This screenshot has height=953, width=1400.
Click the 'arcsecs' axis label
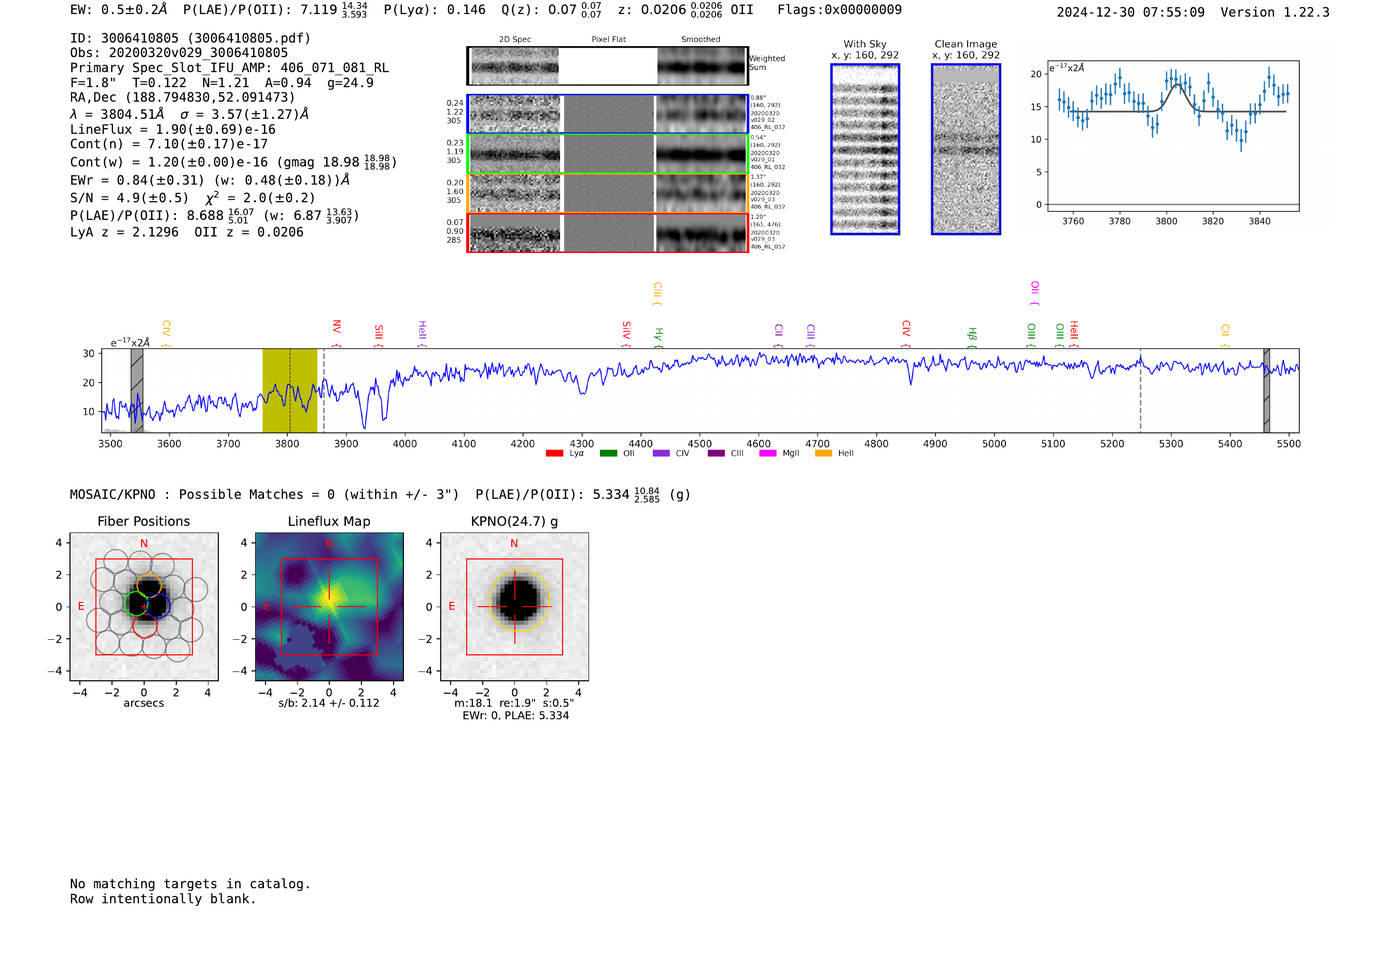coord(144,703)
